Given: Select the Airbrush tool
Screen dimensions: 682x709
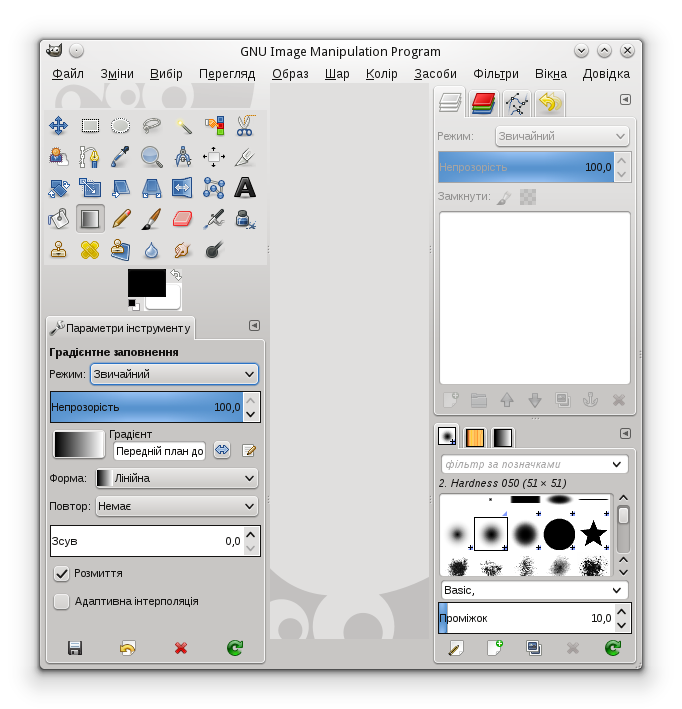Looking at the screenshot, I should 214,219.
